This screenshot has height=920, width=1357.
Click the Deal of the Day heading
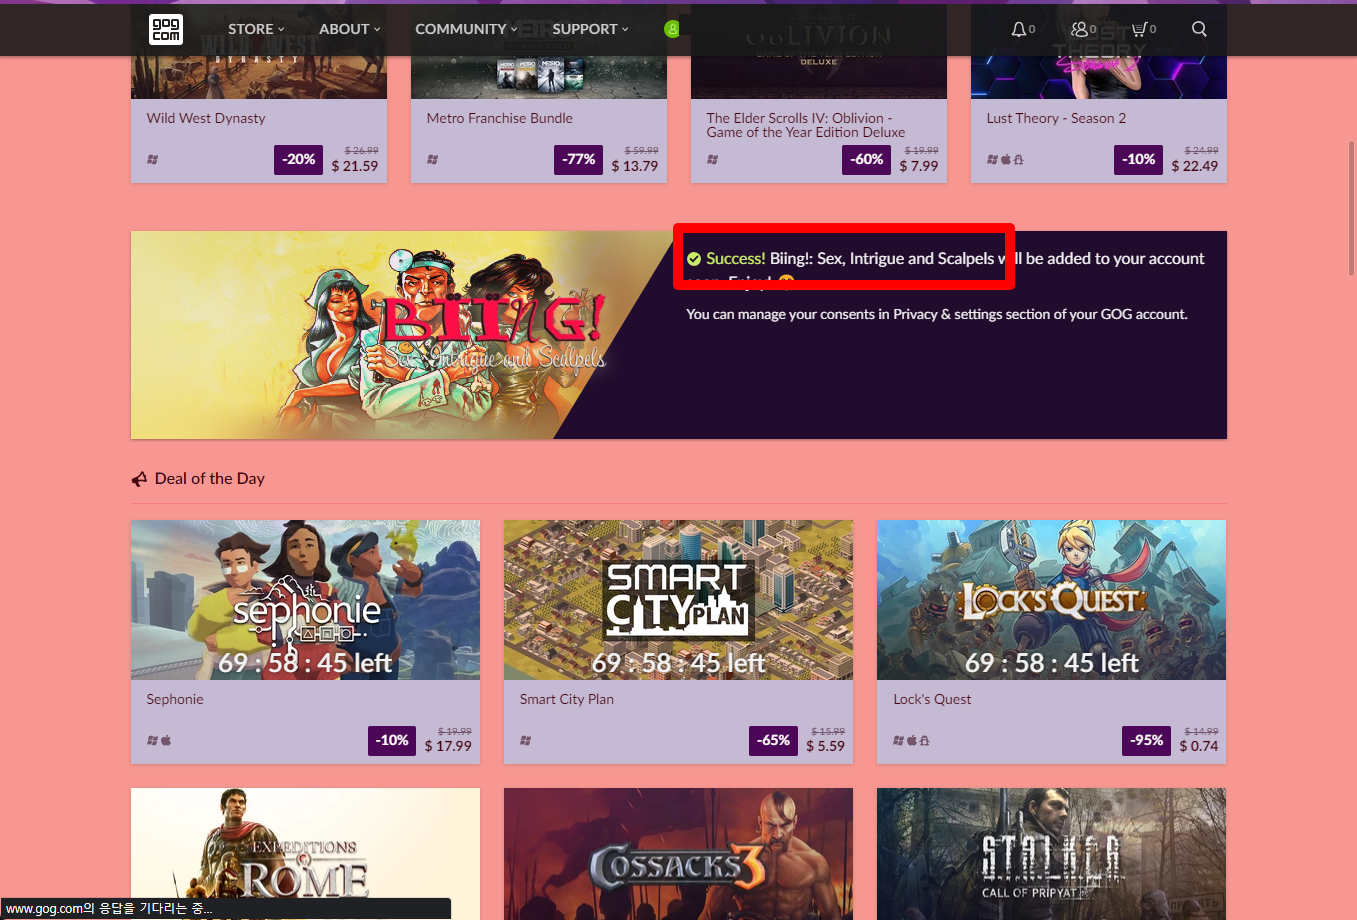[210, 479]
